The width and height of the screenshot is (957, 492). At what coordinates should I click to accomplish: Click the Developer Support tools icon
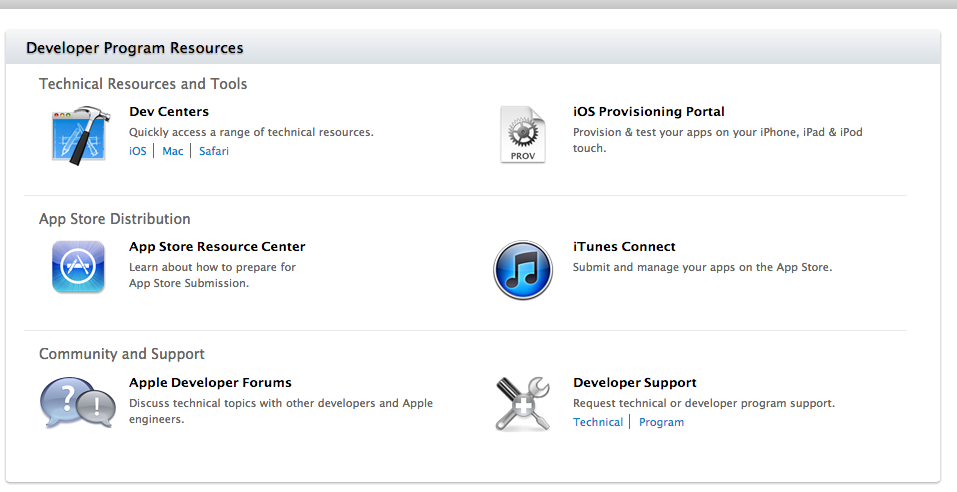(523, 403)
